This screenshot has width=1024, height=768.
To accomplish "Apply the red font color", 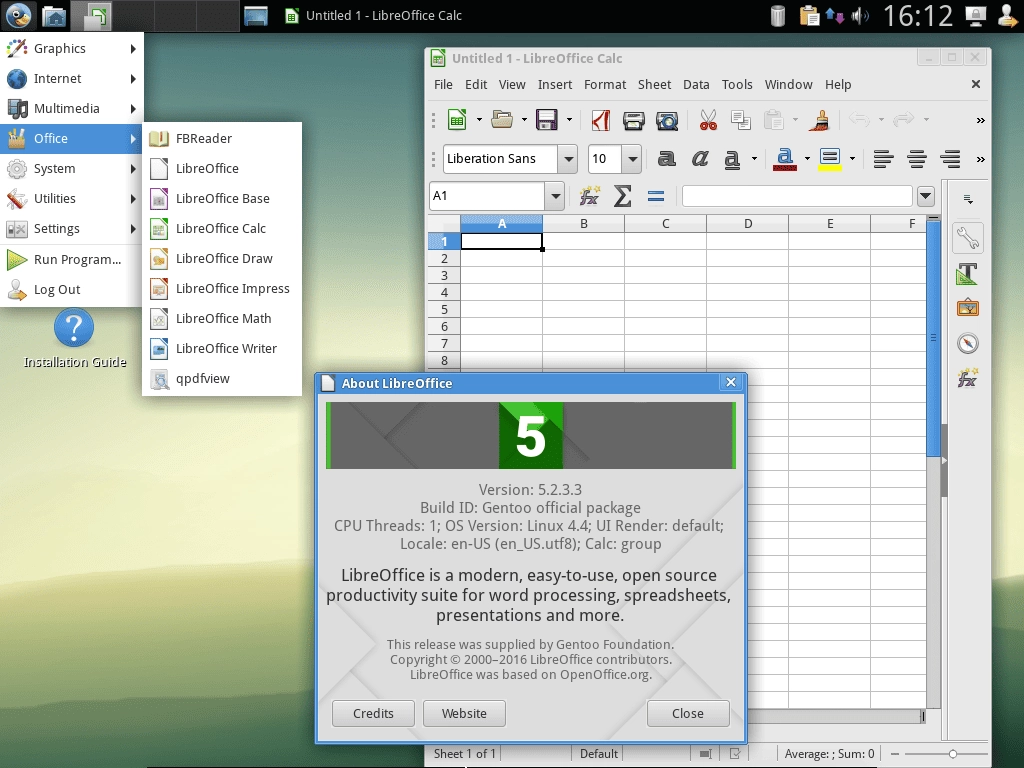I will 784,159.
